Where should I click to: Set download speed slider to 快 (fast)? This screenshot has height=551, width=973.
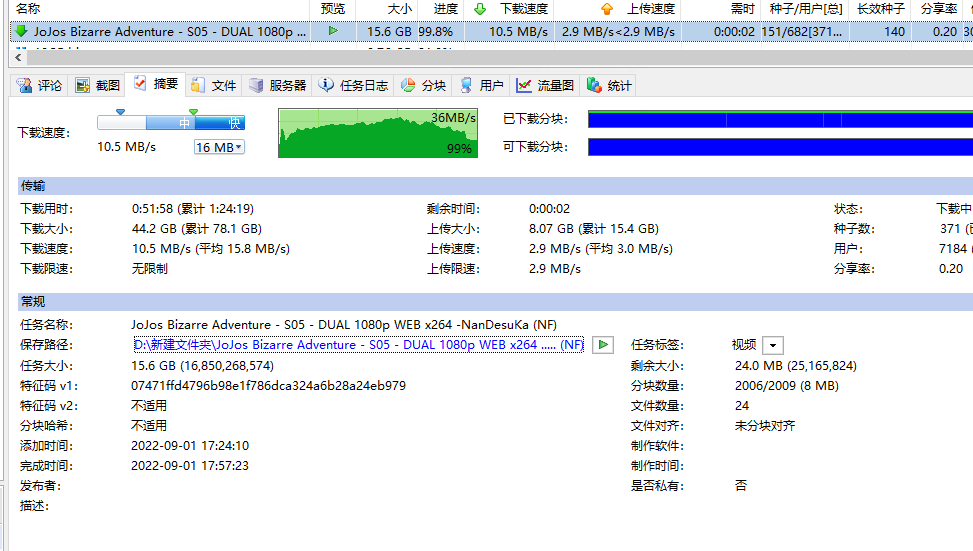233,123
